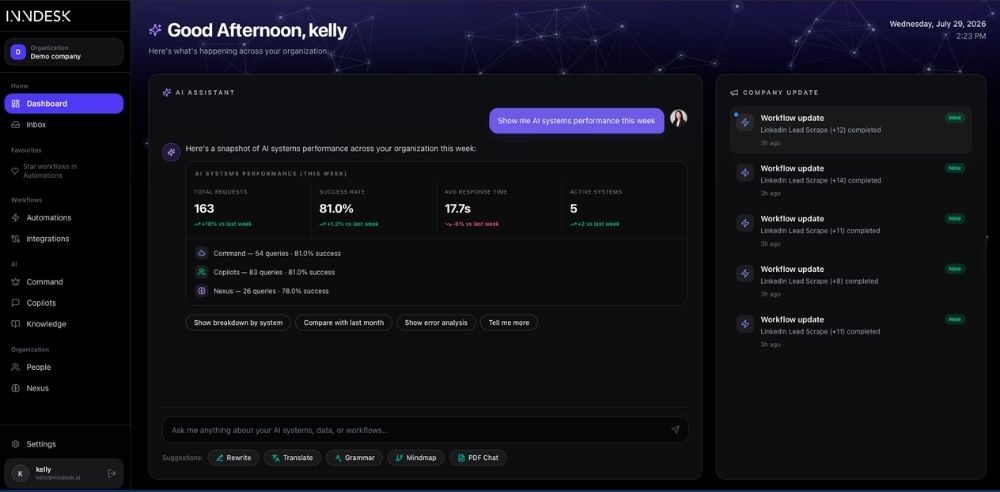Click the Command crown icon in sidebar
Viewport: 1000px width, 492px height.
point(16,281)
